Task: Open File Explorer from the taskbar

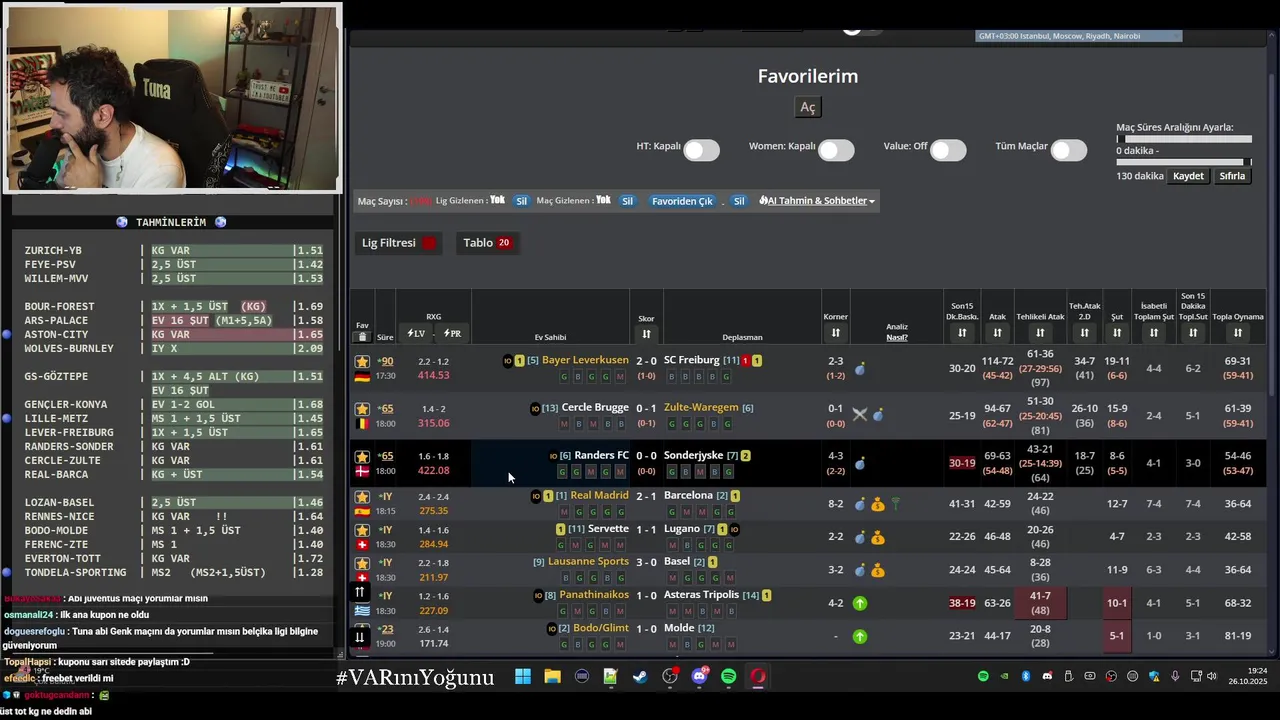Action: tap(552, 677)
